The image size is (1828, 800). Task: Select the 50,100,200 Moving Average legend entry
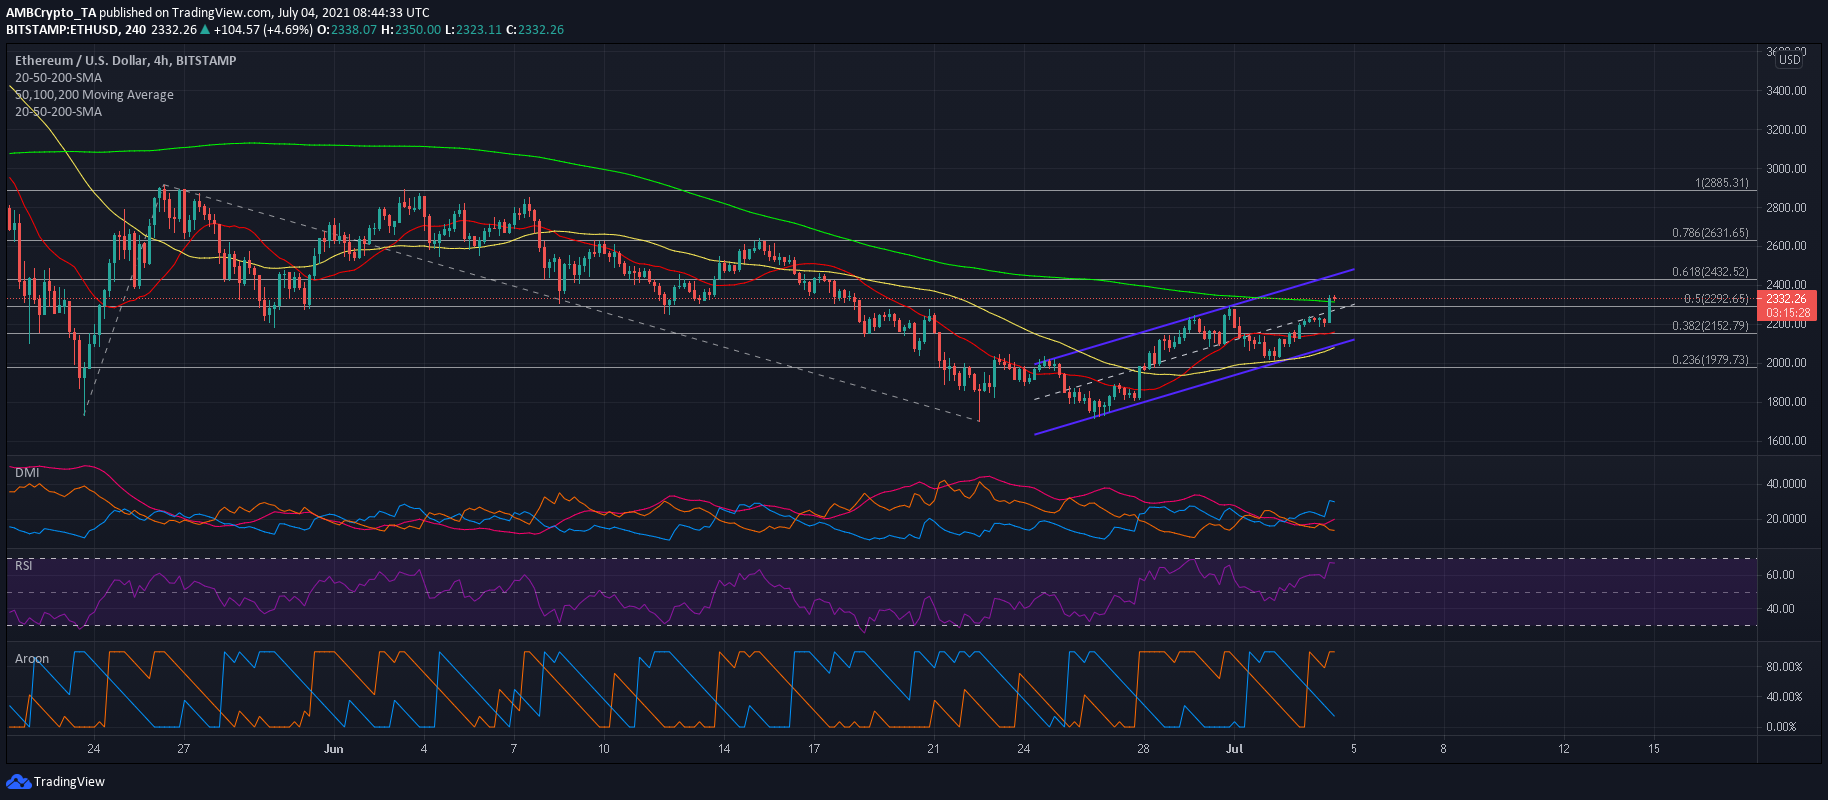pyautogui.click(x=94, y=95)
